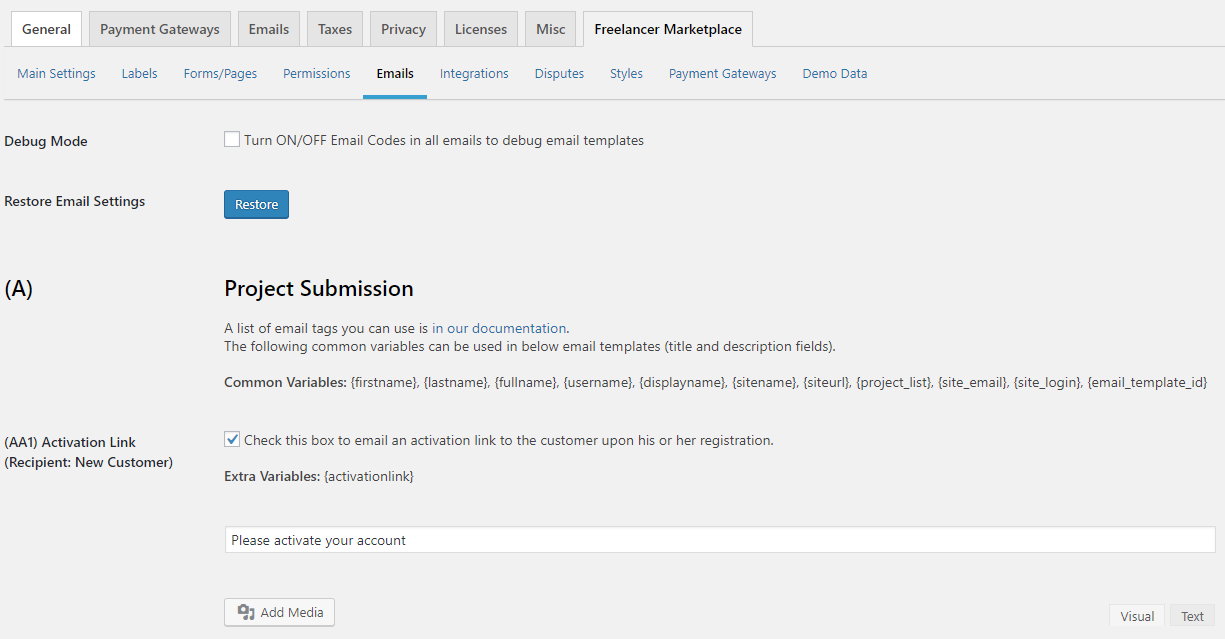The image size is (1225, 639).
Task: Go to the Disputes sub-tab
Action: coord(559,73)
